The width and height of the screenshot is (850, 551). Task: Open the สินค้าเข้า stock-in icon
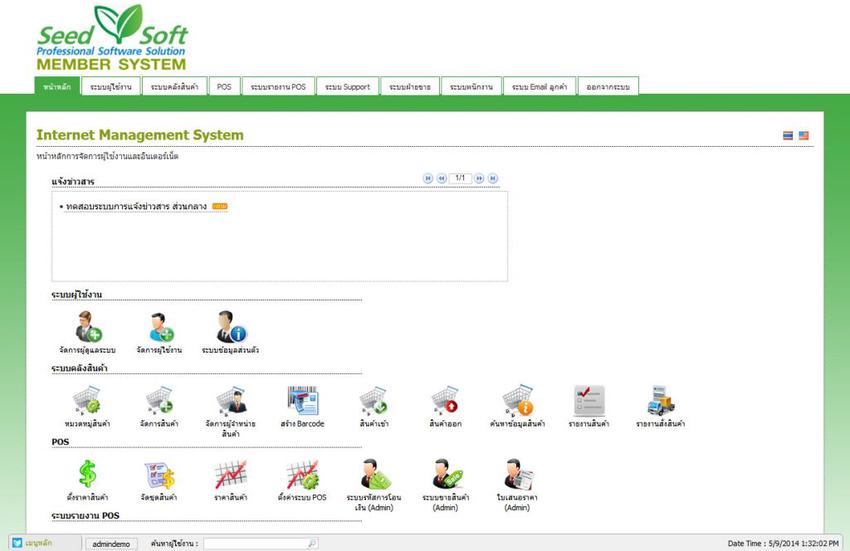coord(374,400)
